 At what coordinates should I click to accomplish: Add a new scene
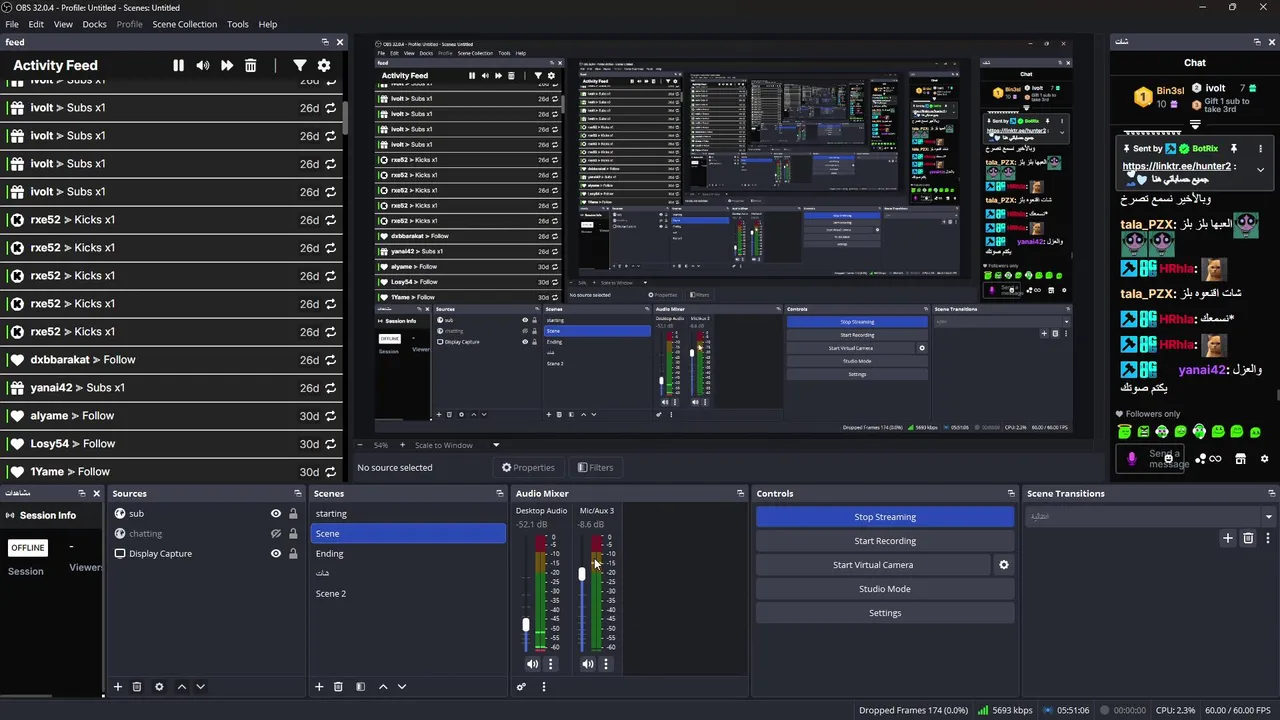320,687
